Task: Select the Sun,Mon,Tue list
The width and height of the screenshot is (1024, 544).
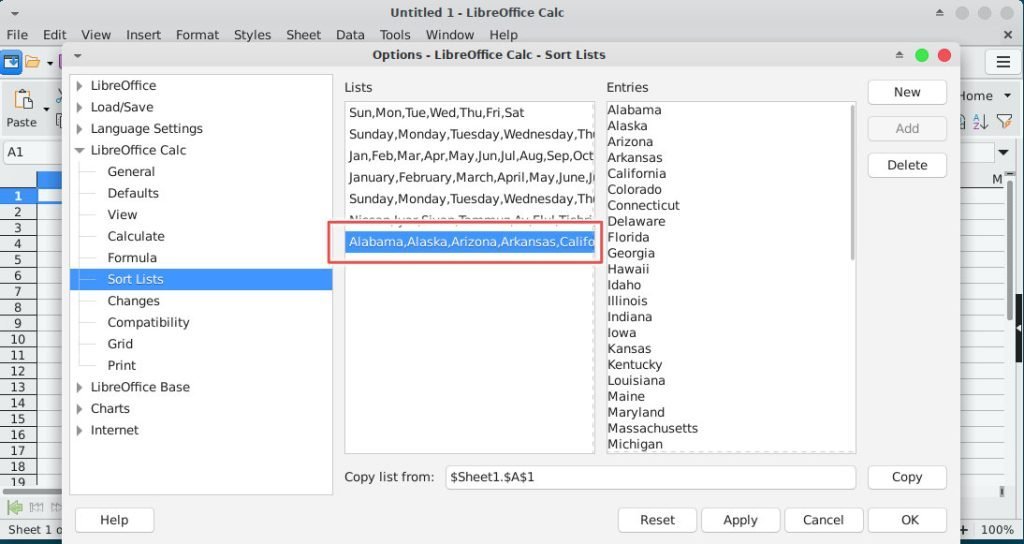Action: coord(469,112)
